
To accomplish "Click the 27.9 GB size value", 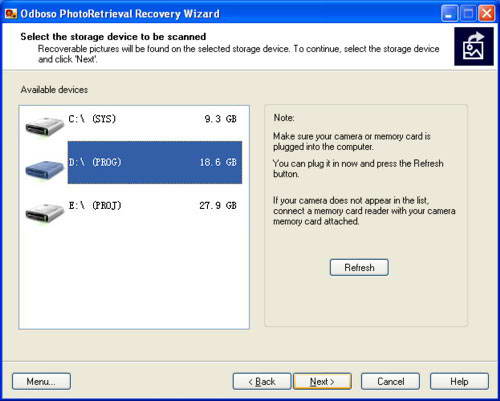I will (218, 206).
